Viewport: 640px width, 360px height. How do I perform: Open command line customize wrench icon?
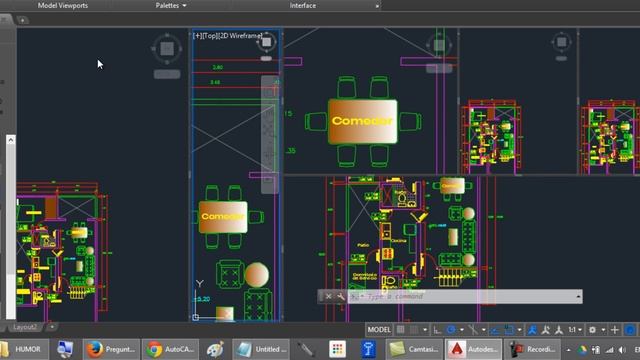pyautogui.click(x=341, y=296)
